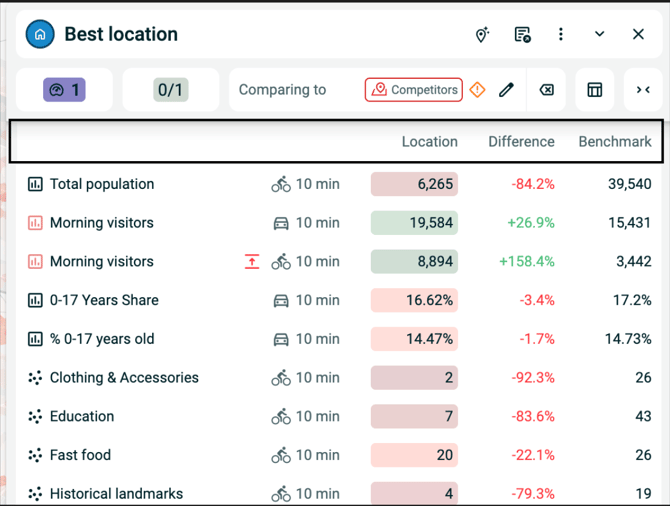
Task: Open the report list icon in header
Action: pyautogui.click(x=522, y=34)
